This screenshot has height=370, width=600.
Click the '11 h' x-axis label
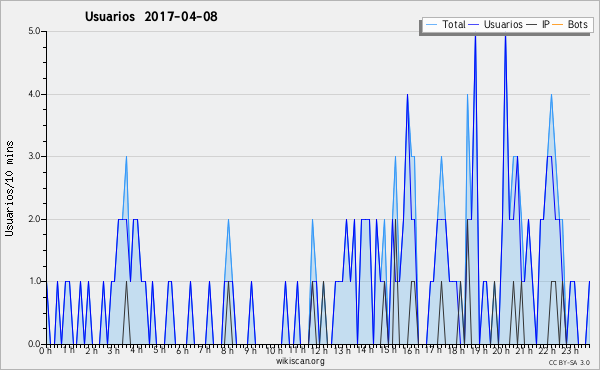coord(297,350)
